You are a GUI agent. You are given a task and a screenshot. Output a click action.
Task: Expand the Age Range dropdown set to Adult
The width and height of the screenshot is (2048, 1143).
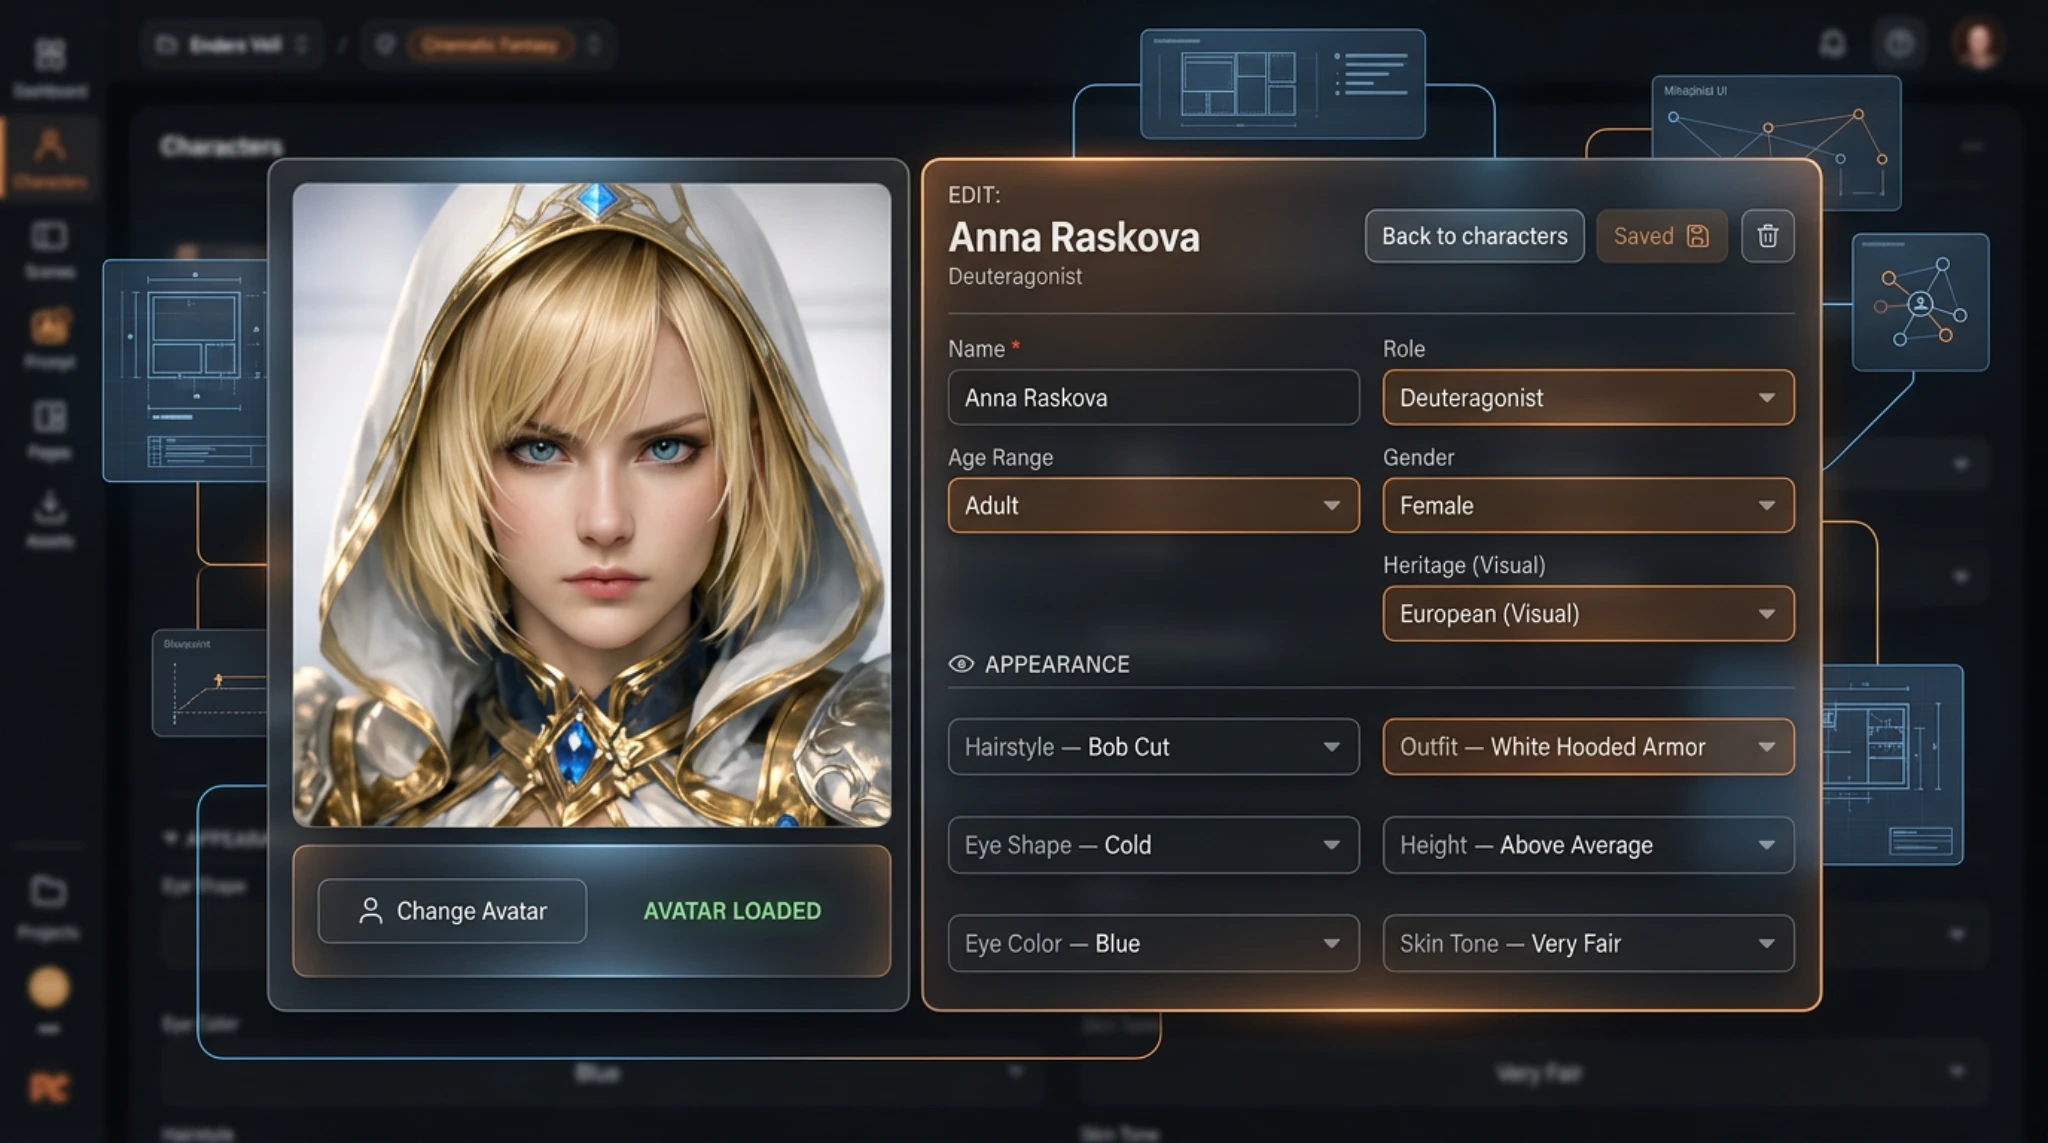1153,505
